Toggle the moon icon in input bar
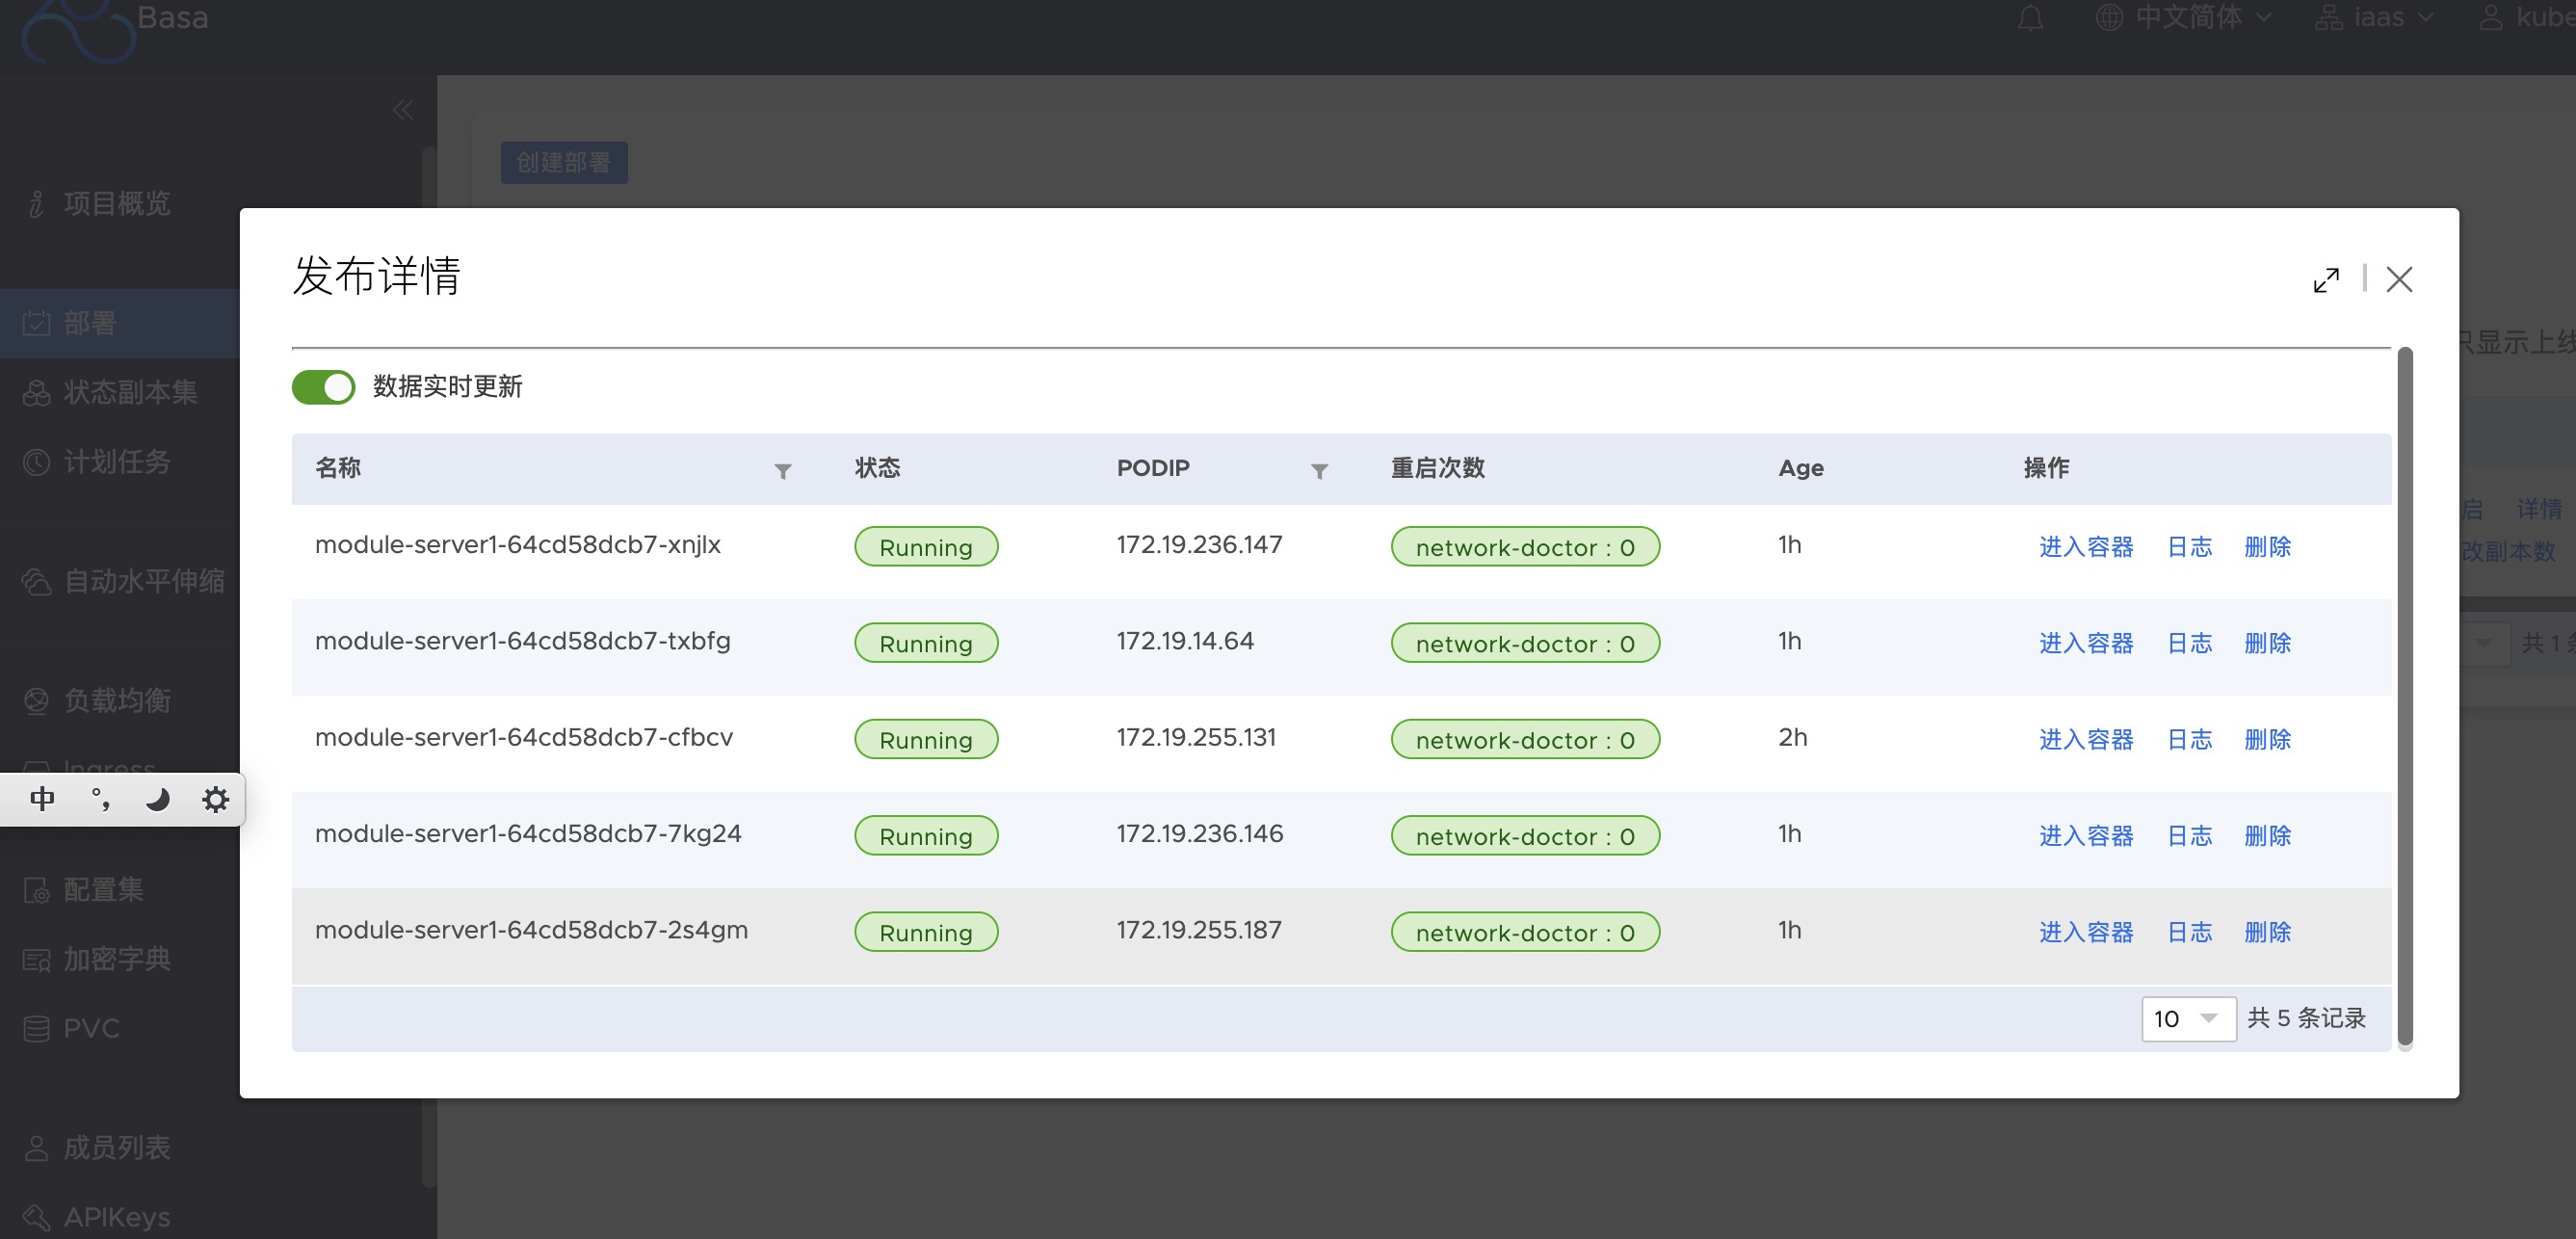Image resolution: width=2576 pixels, height=1239 pixels. [158, 799]
